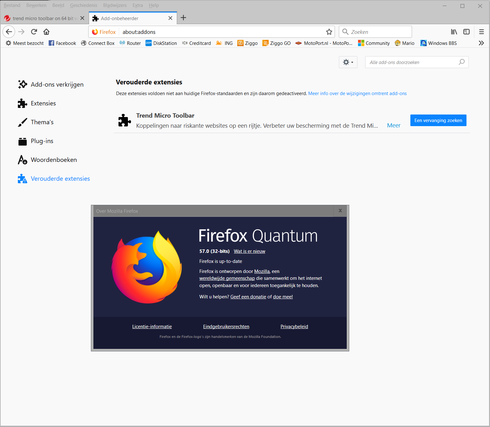490x427 pixels.
Task: Click the Trend Micro Toolbar puzzle icon
Action: (124, 120)
